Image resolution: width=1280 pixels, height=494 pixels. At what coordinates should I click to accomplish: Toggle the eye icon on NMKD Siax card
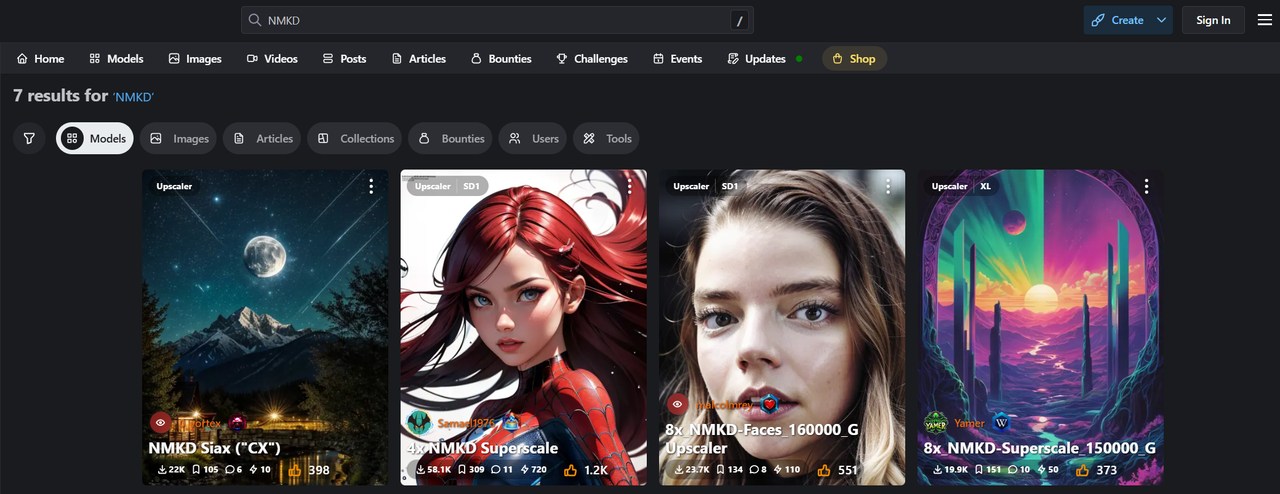point(161,423)
